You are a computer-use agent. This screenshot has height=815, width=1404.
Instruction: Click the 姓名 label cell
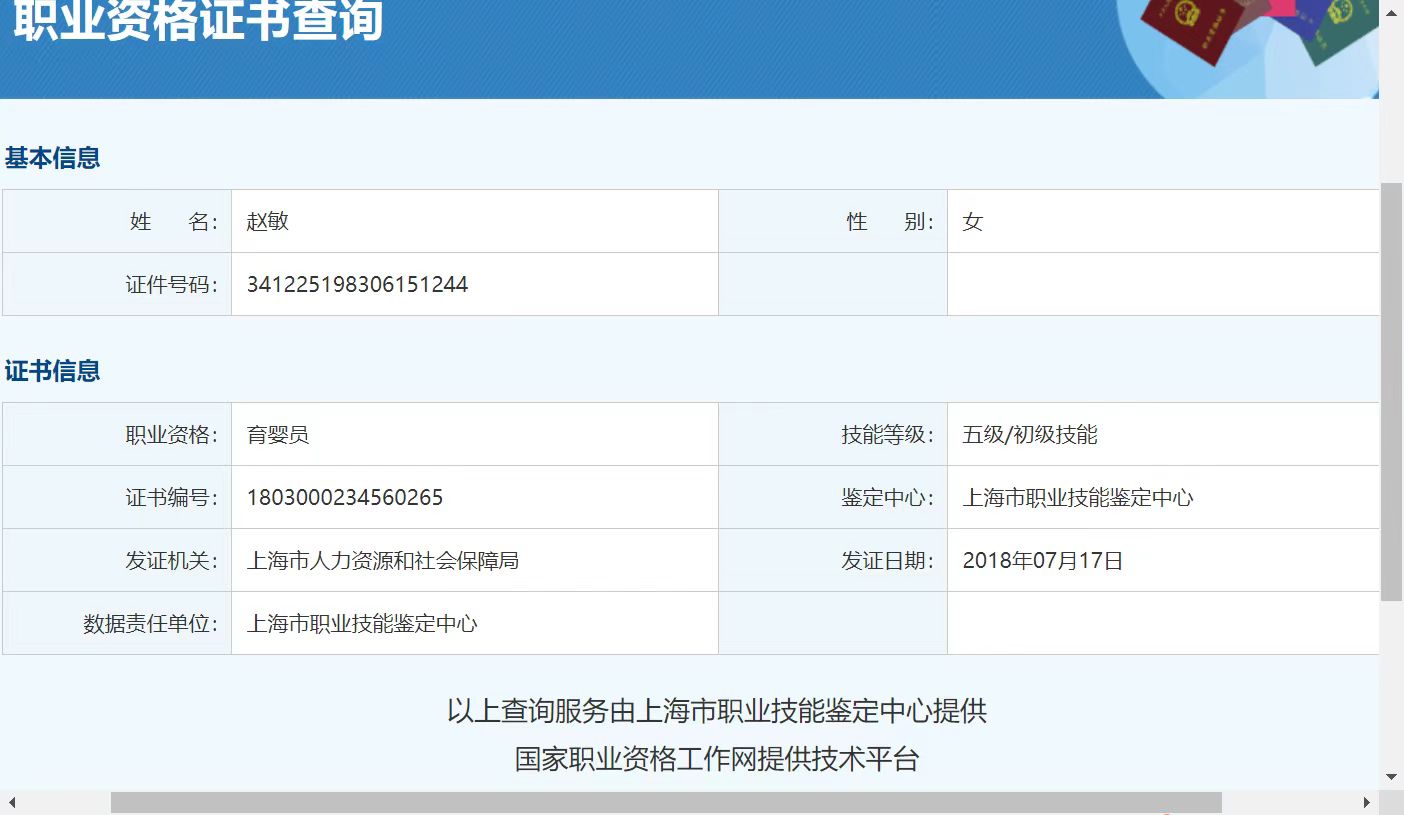[117, 221]
